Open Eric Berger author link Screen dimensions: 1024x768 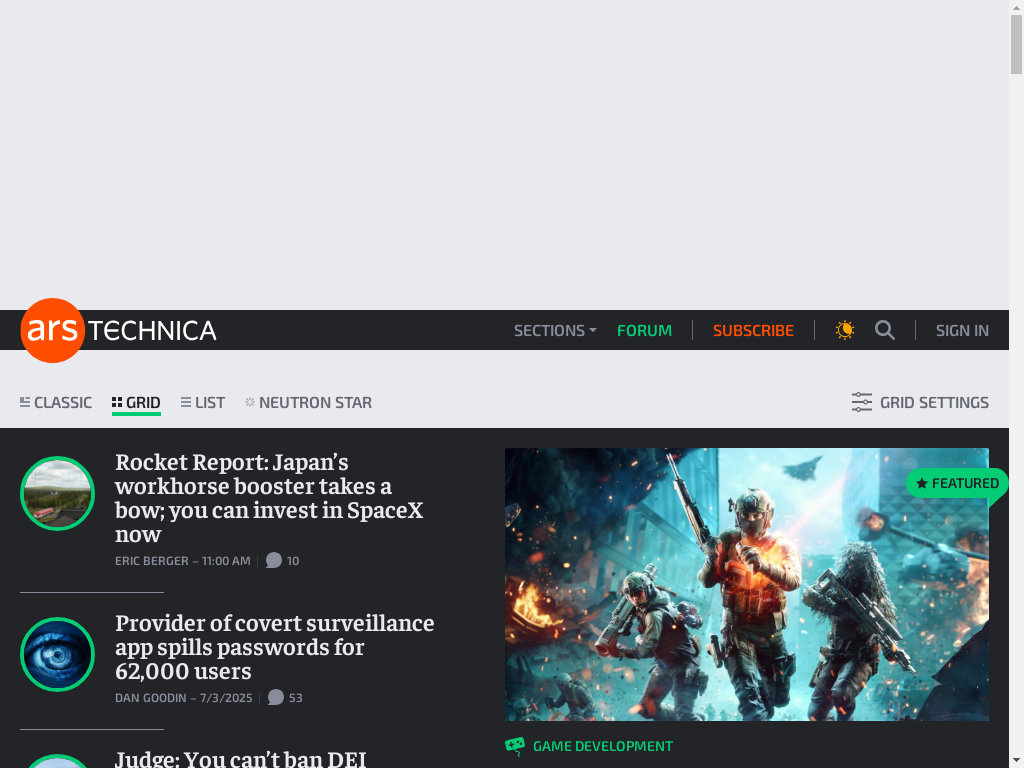click(x=152, y=561)
